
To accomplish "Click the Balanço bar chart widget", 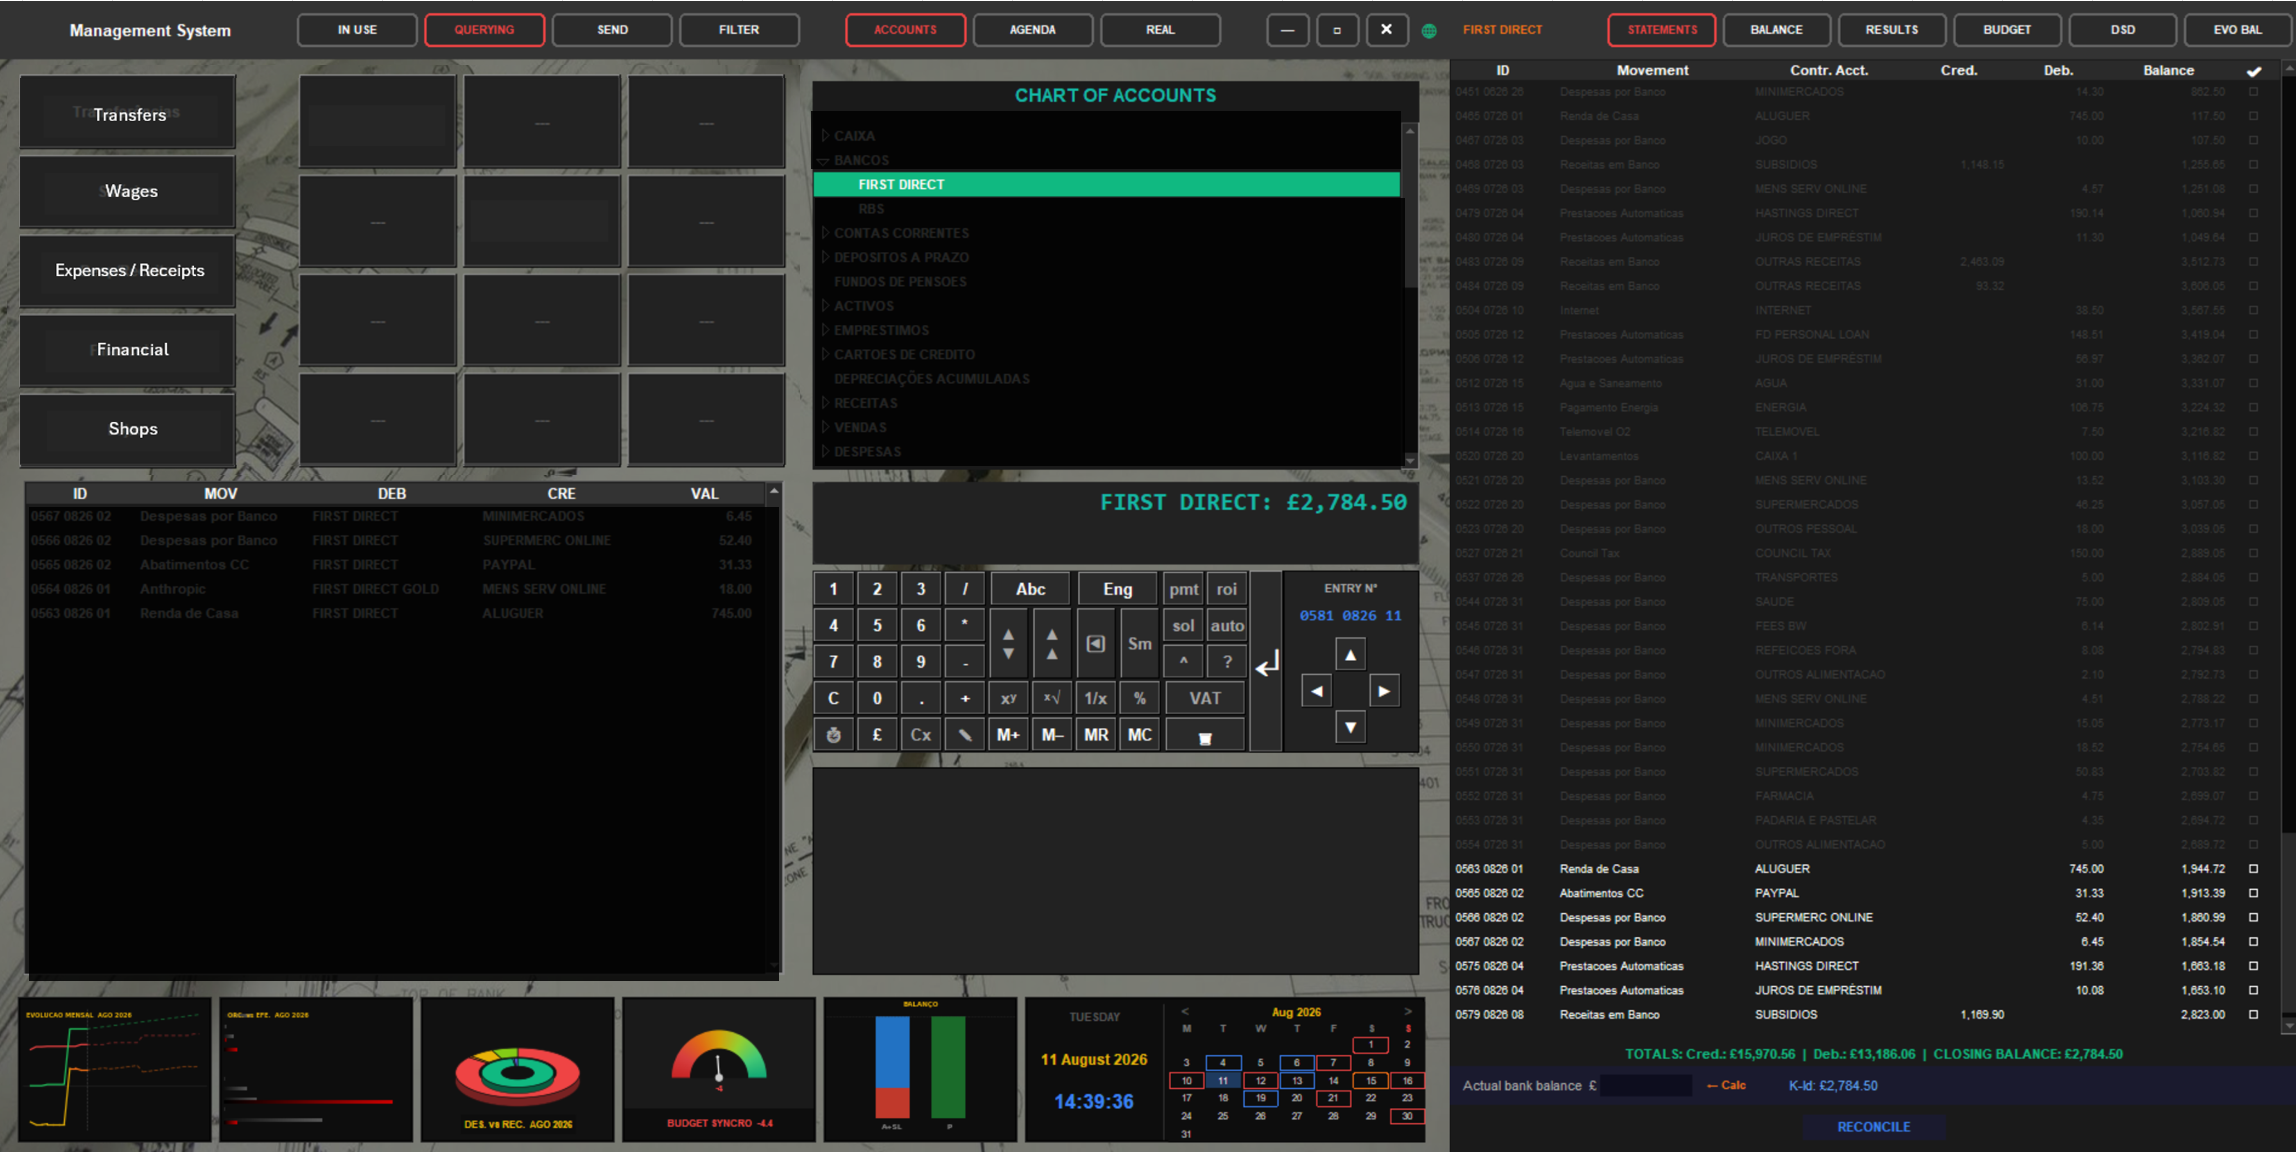I will pyautogui.click(x=920, y=1069).
